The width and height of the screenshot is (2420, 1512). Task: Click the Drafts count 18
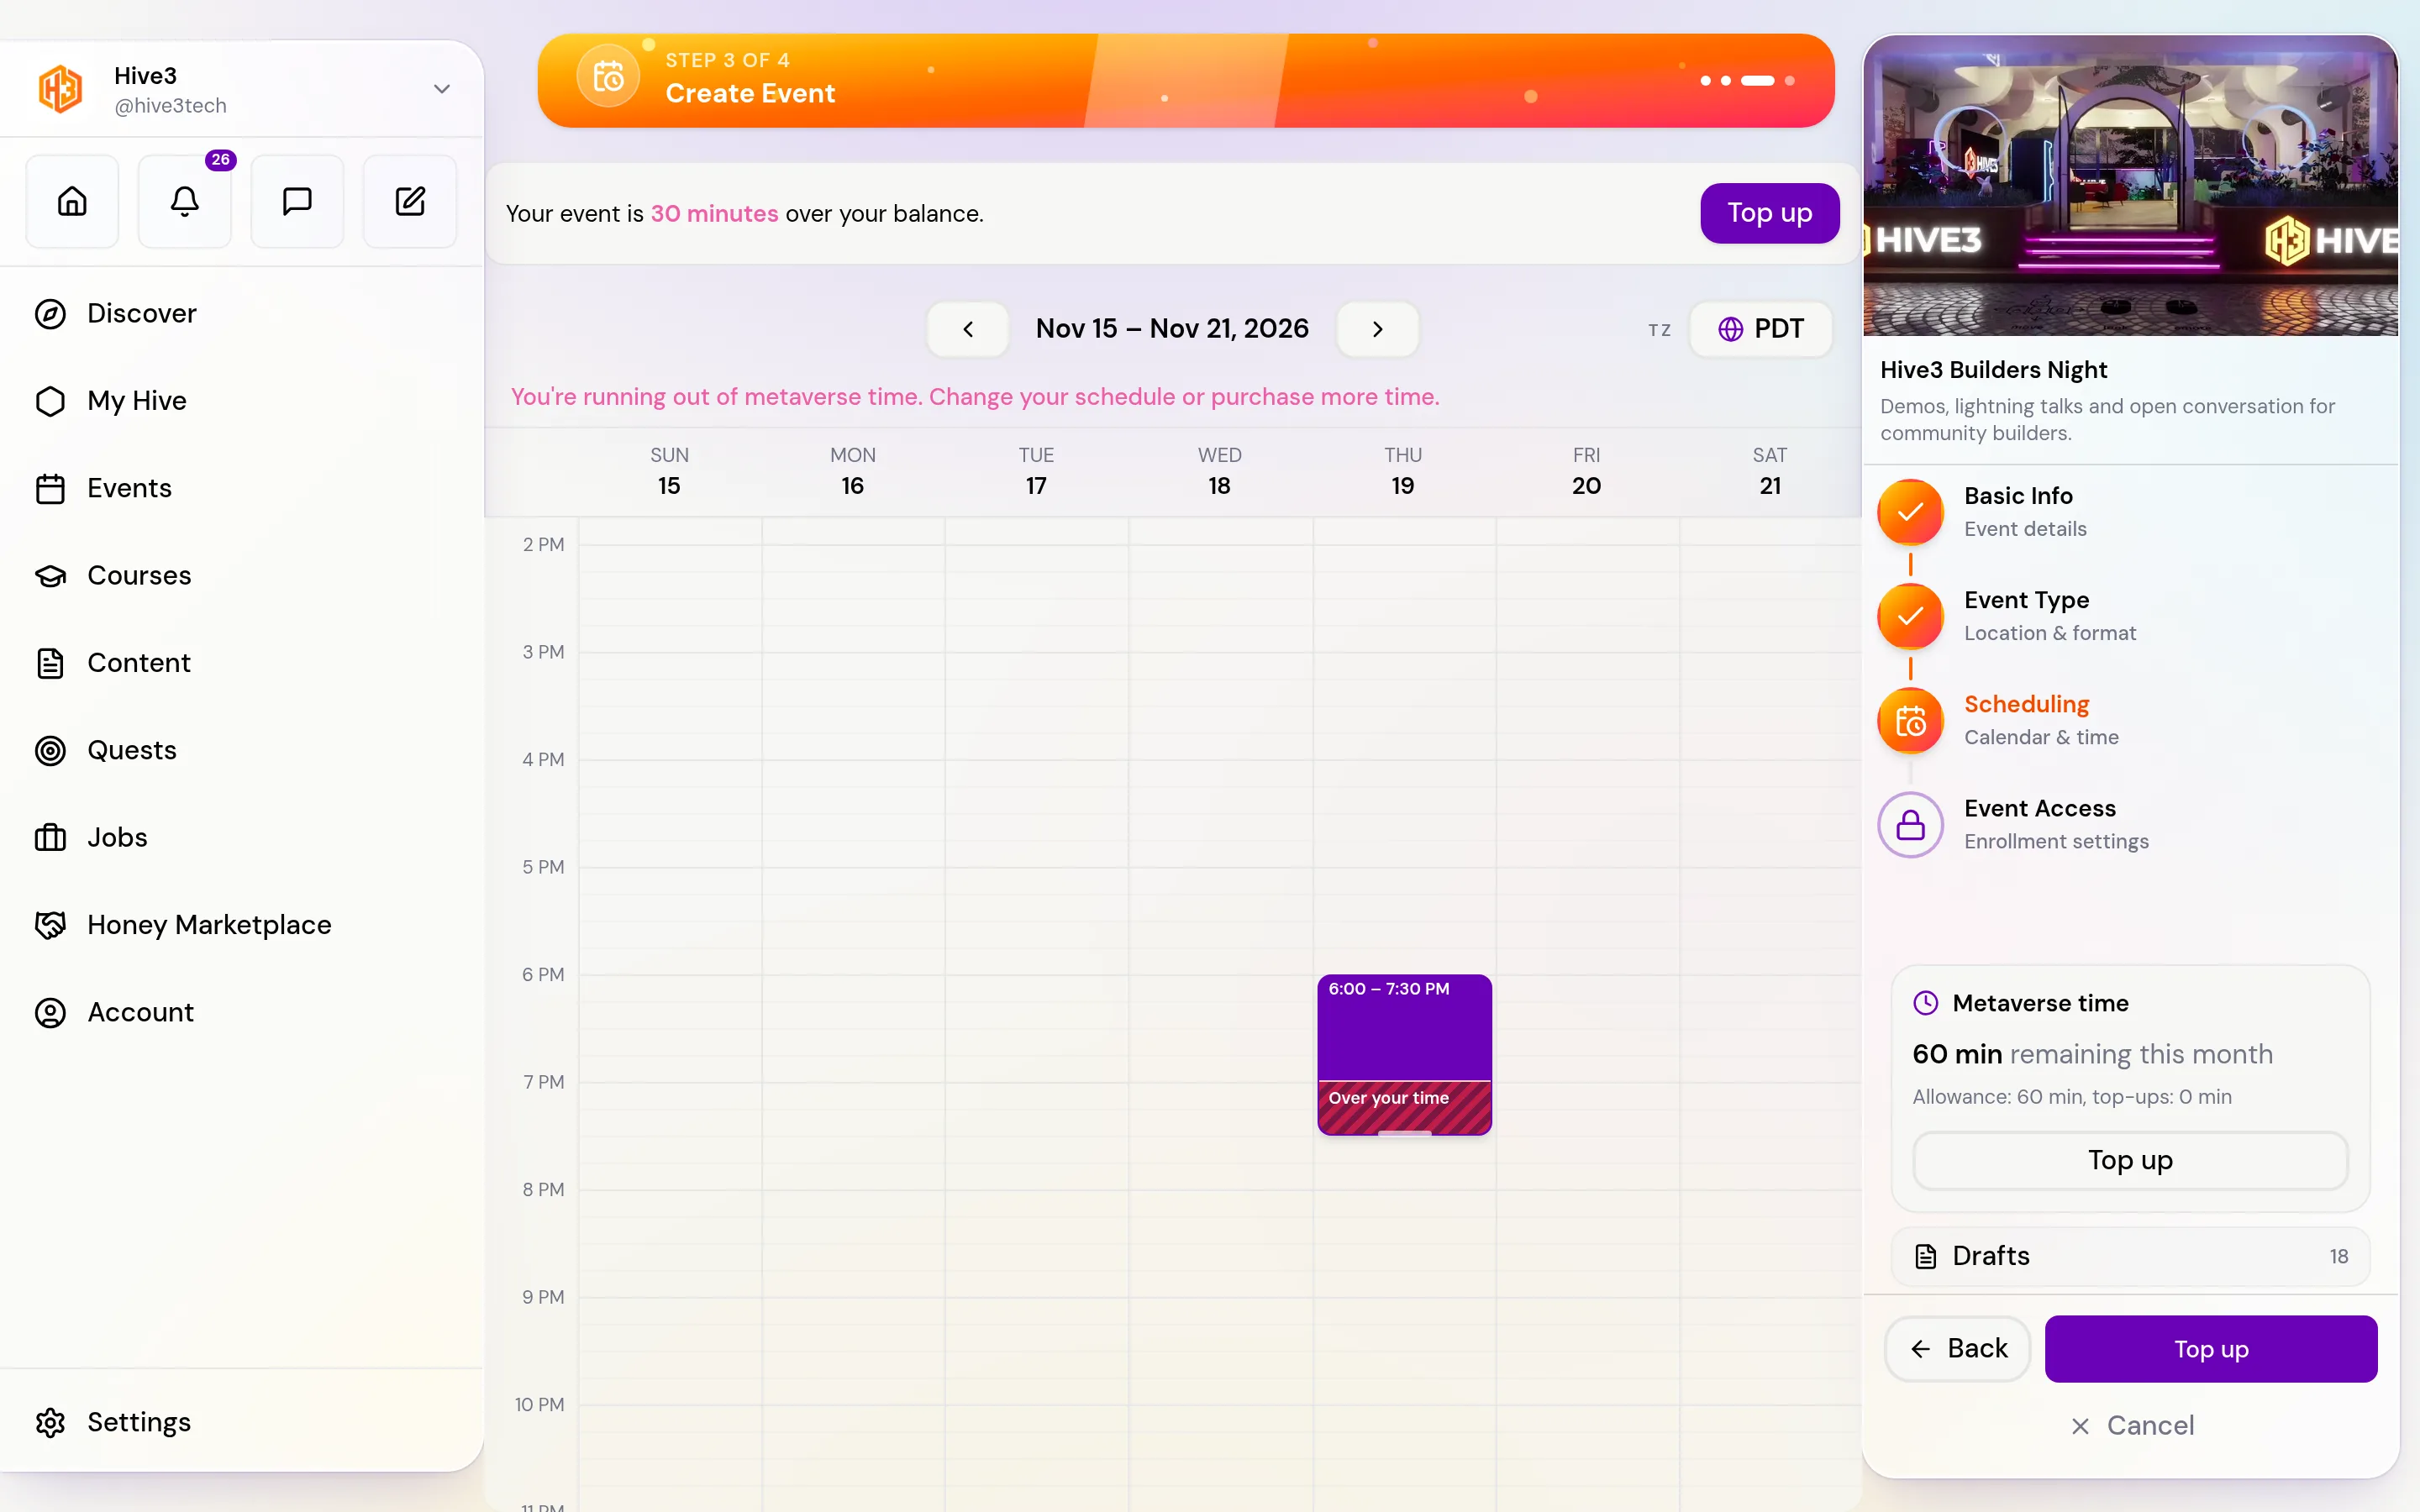coord(2338,1256)
